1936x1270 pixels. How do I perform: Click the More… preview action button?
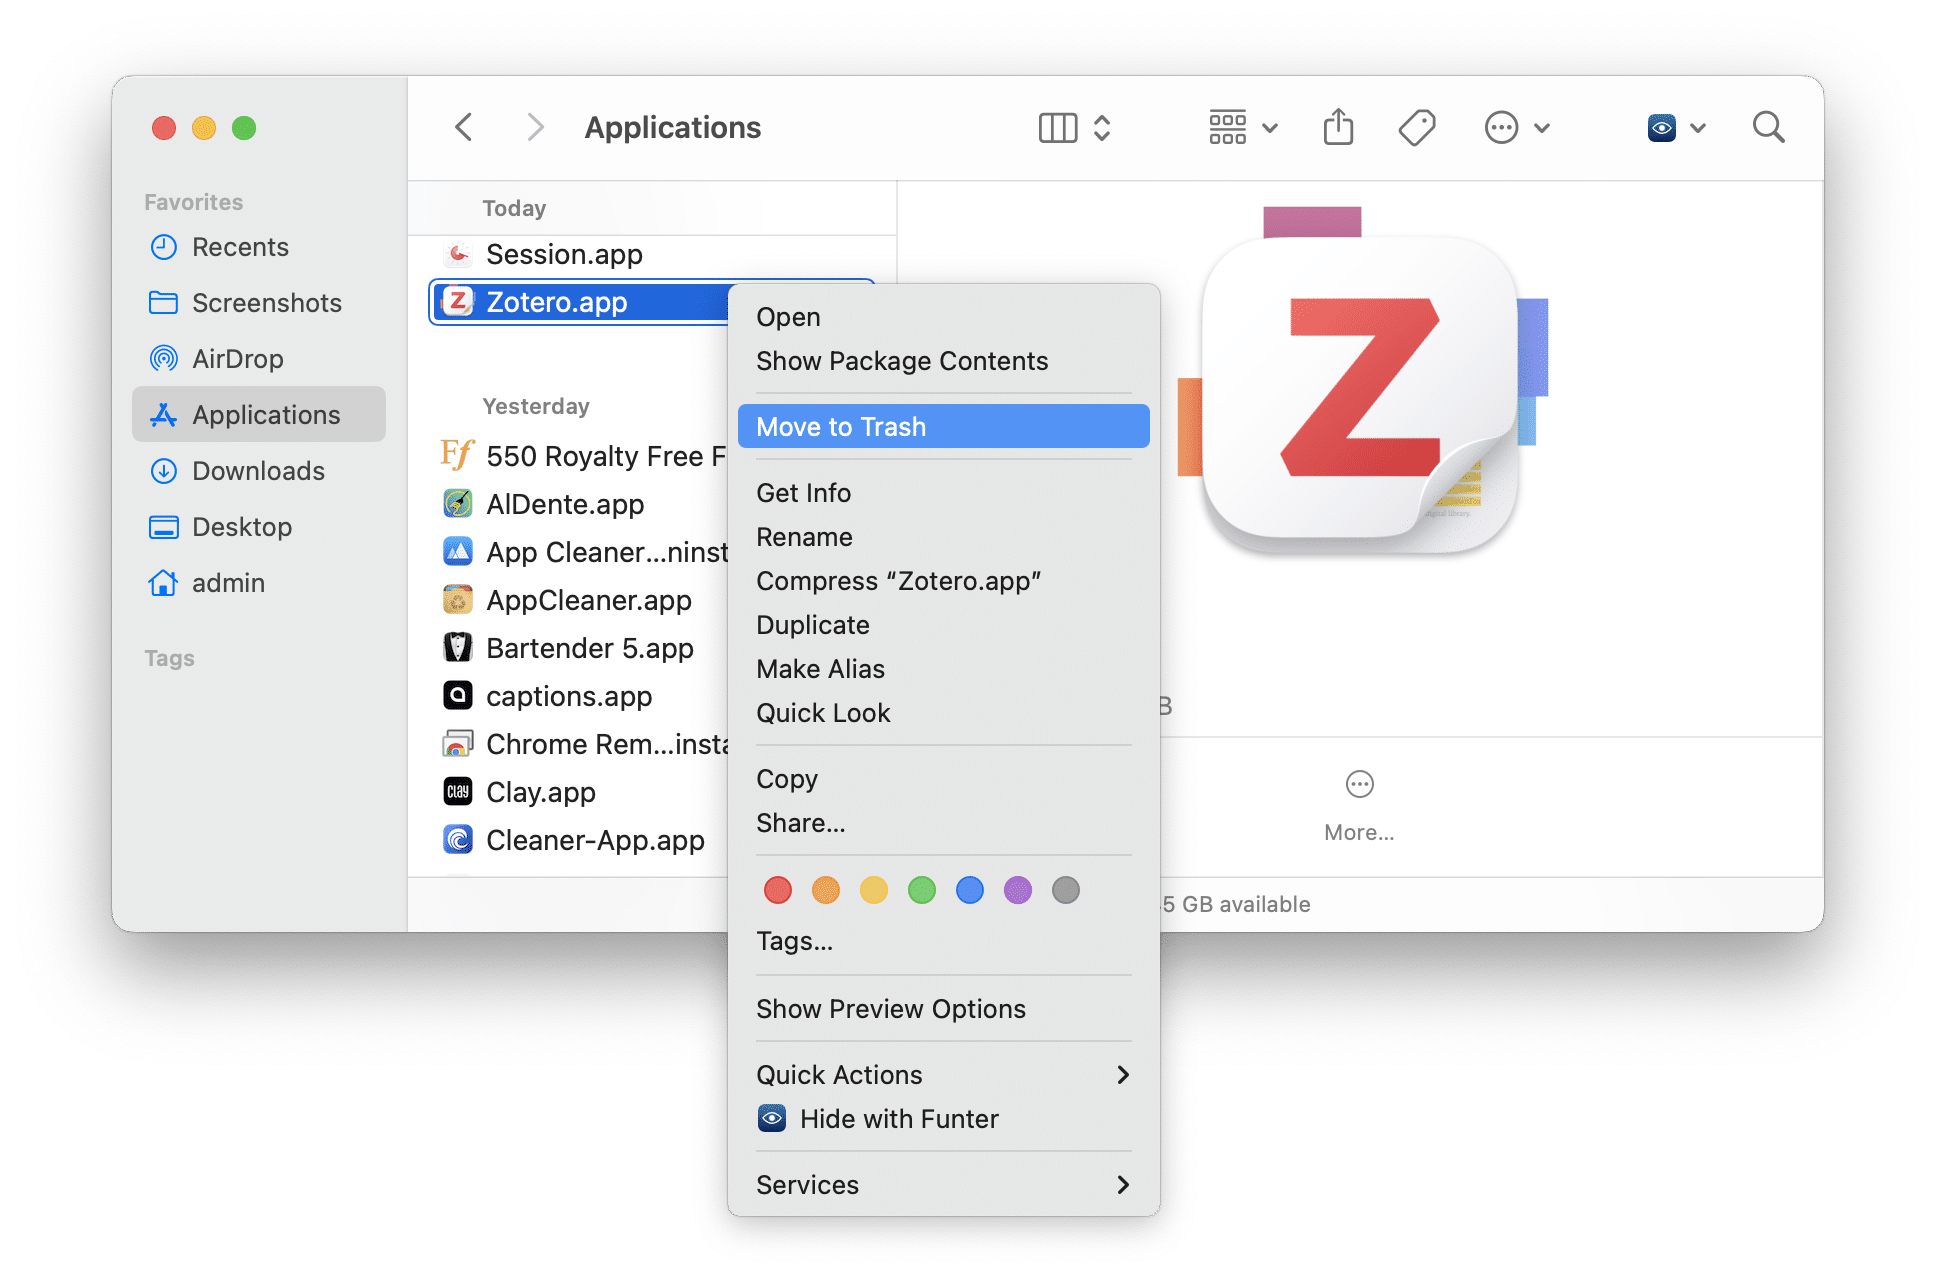(1359, 806)
